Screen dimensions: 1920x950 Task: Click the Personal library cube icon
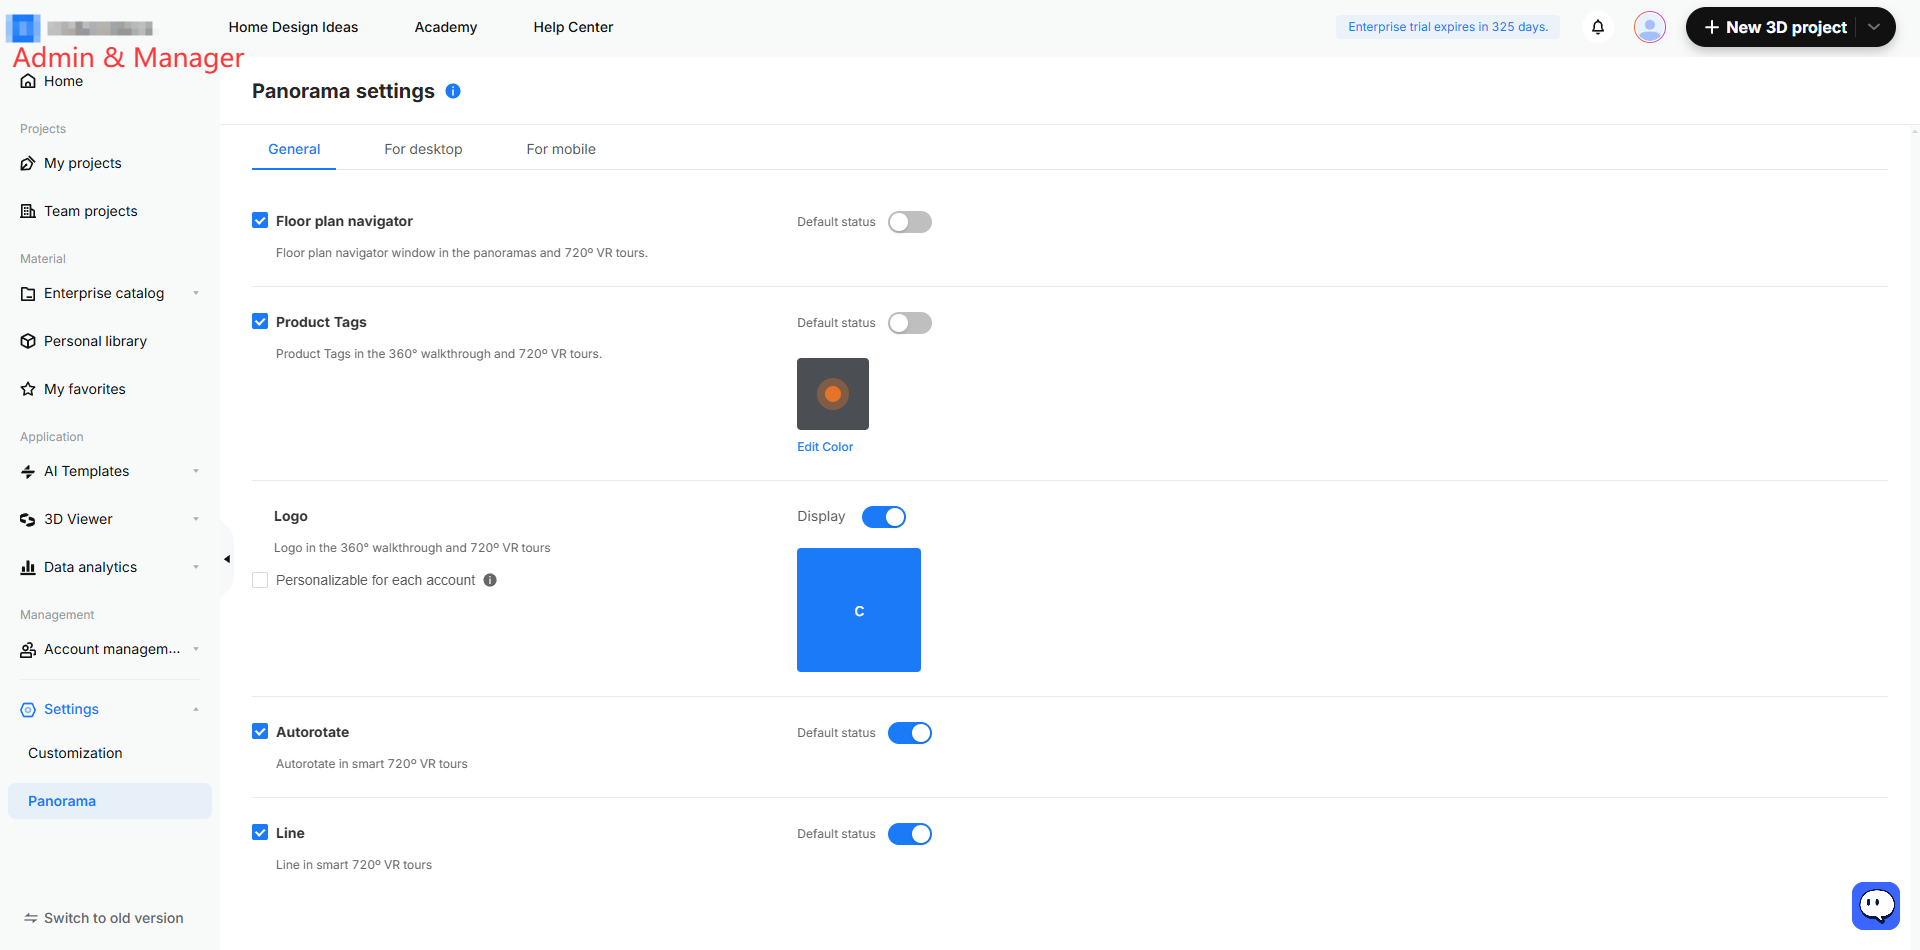(28, 342)
